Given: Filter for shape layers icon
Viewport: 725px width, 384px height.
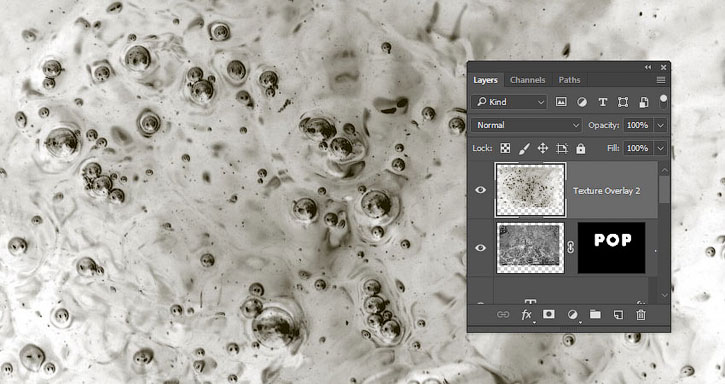Looking at the screenshot, I should coord(623,102).
